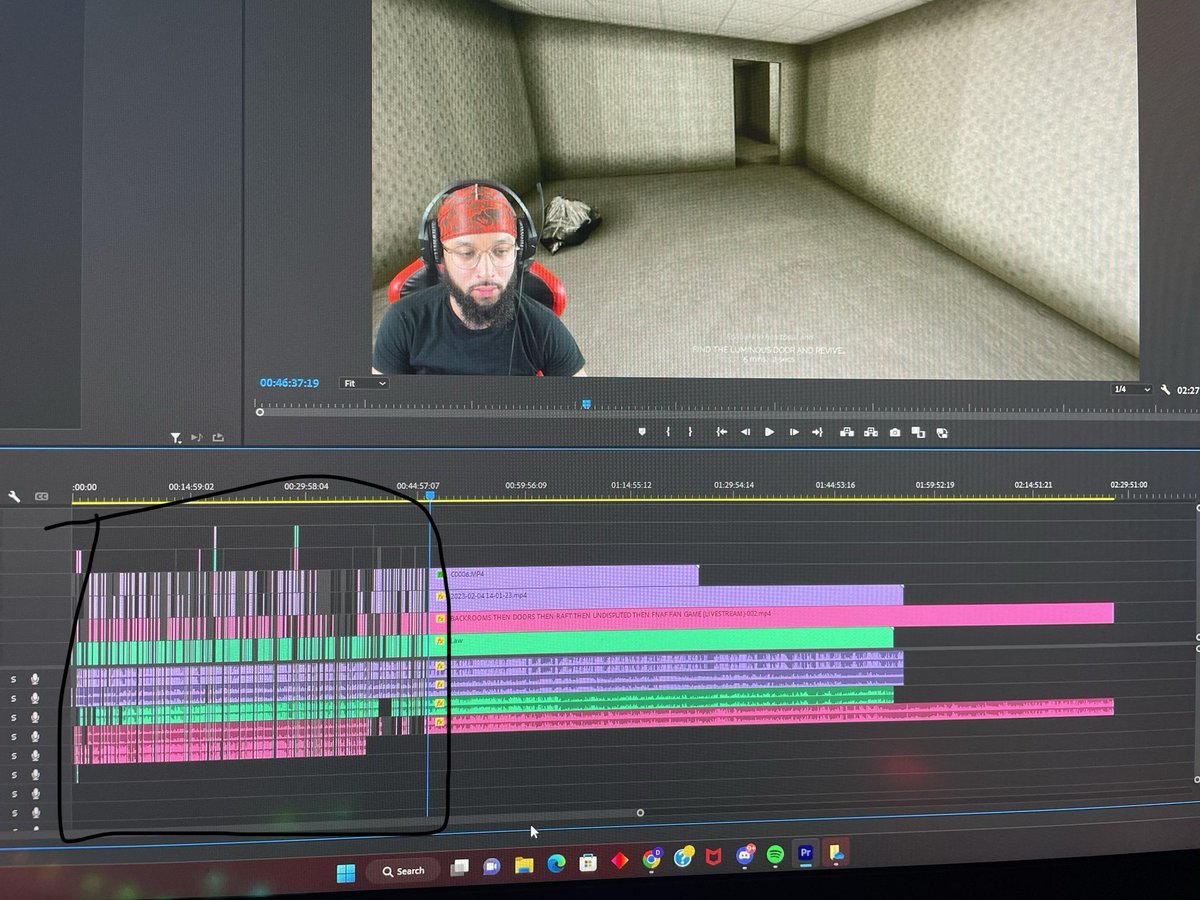The height and width of the screenshot is (900, 1200).
Task: Click the export icon in left panel
Action: (x=218, y=437)
